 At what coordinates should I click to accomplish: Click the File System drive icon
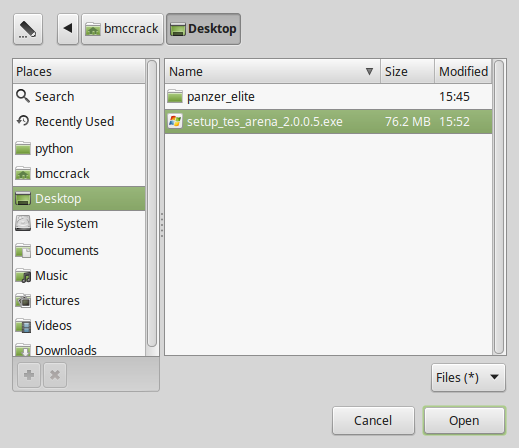click(x=23, y=223)
